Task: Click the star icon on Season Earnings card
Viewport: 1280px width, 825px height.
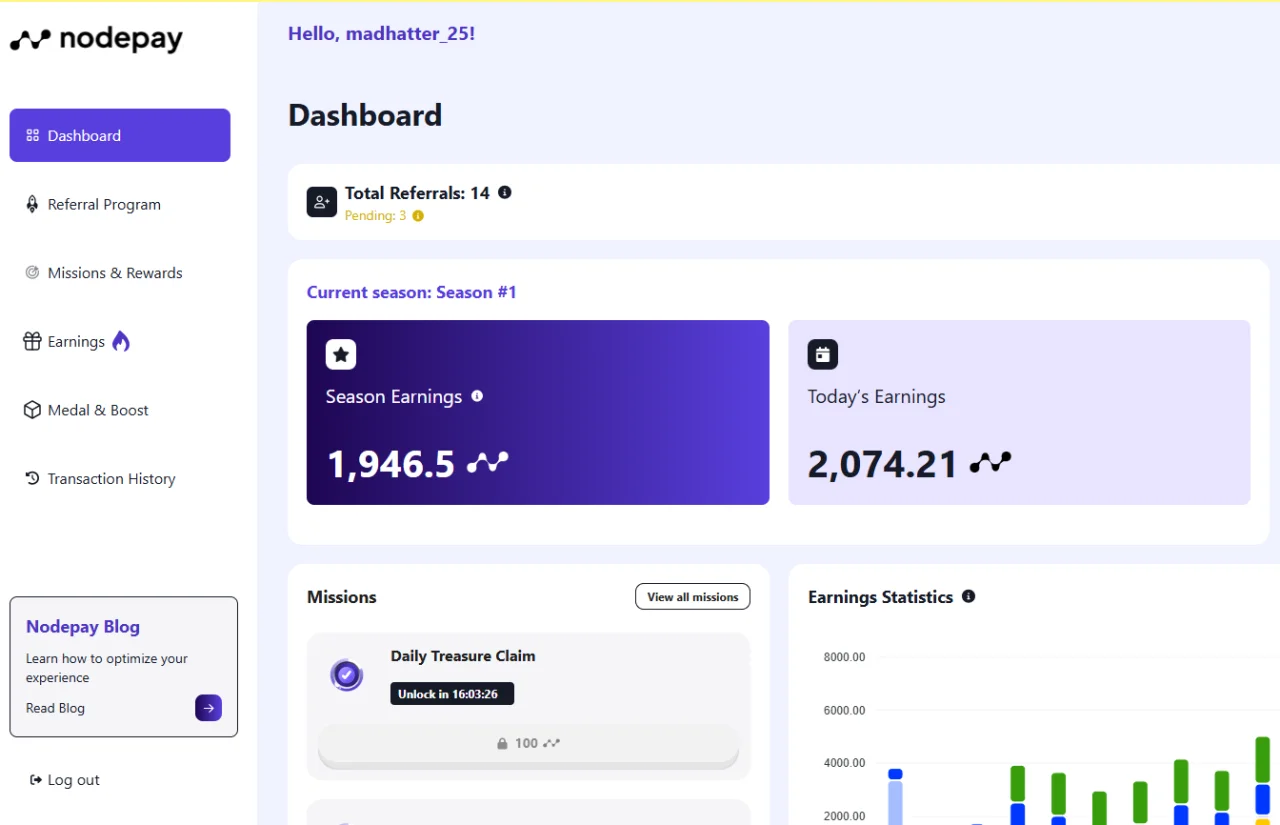Action: pyautogui.click(x=341, y=354)
